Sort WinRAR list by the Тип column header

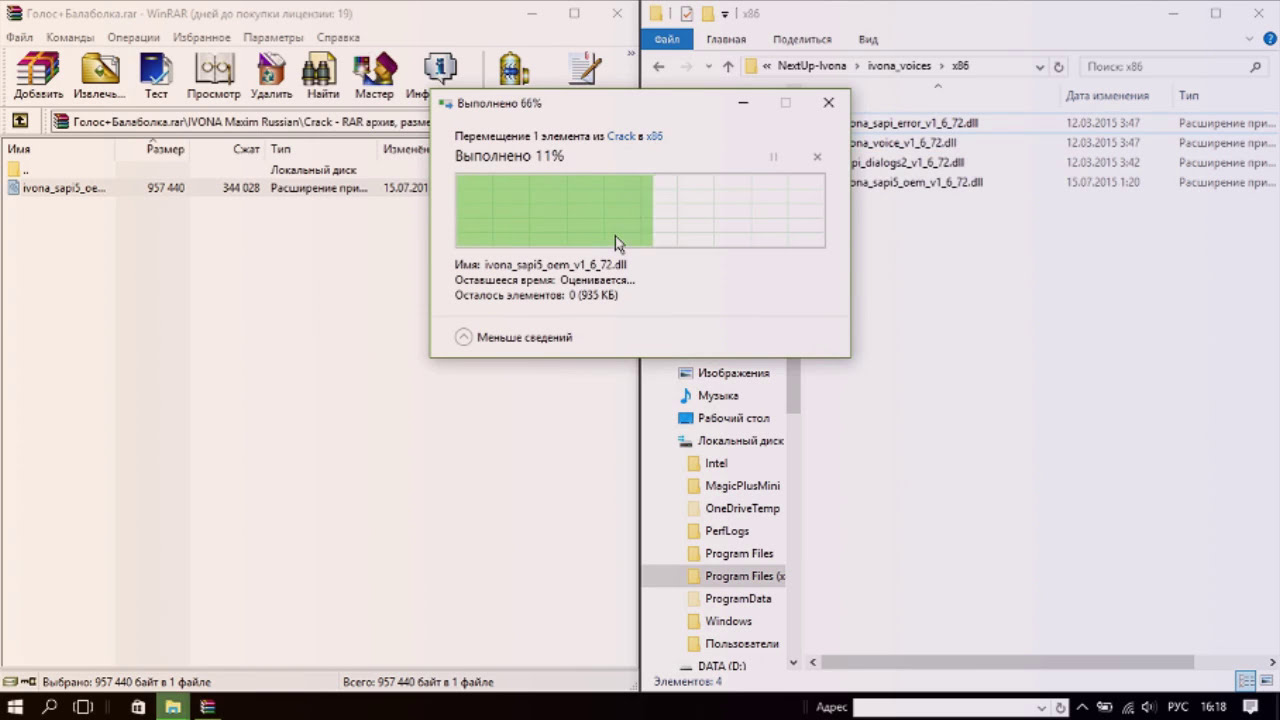[x=322, y=149]
